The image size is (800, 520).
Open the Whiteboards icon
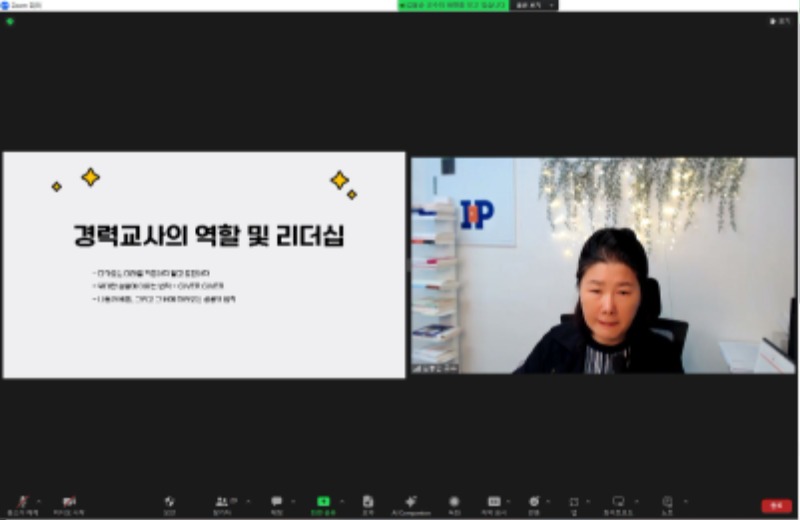(x=618, y=502)
